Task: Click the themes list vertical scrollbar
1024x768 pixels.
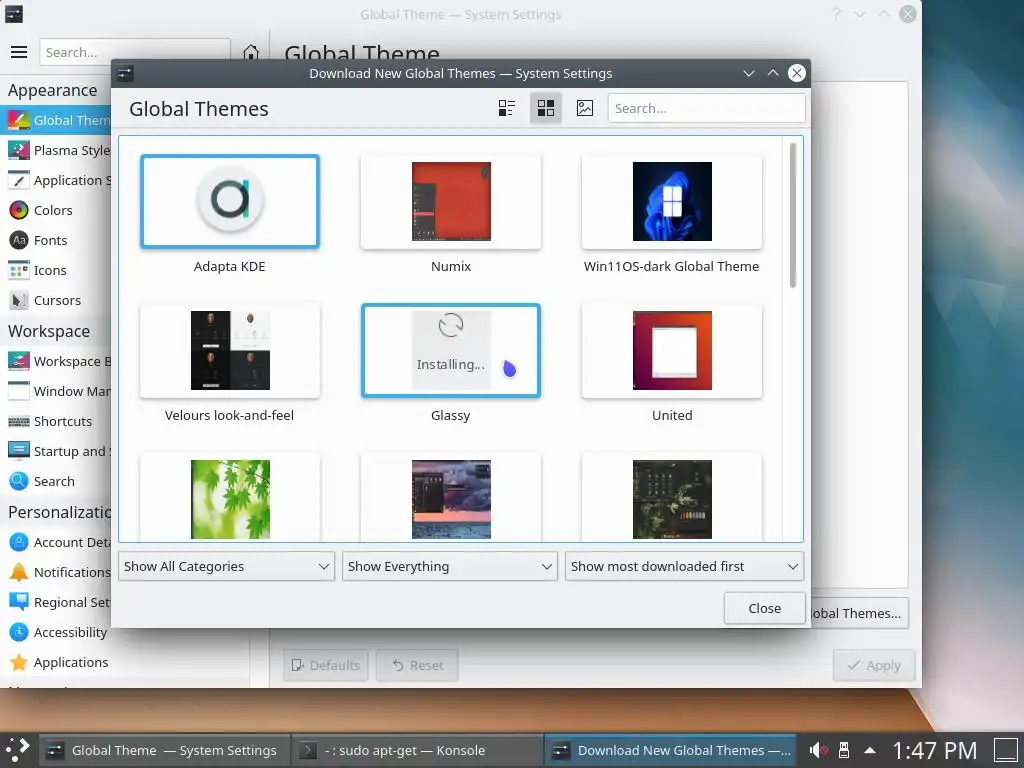Action: [x=793, y=216]
